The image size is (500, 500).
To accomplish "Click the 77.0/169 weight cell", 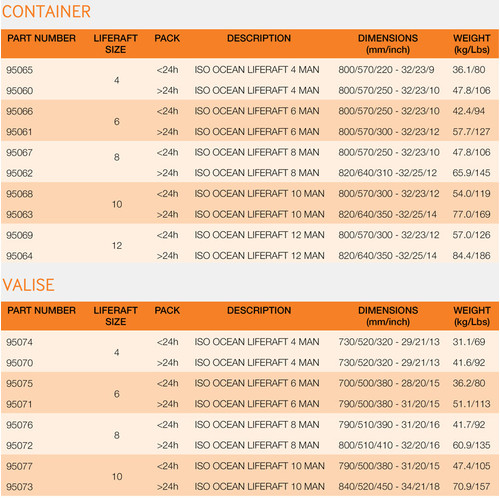I will [471, 214].
